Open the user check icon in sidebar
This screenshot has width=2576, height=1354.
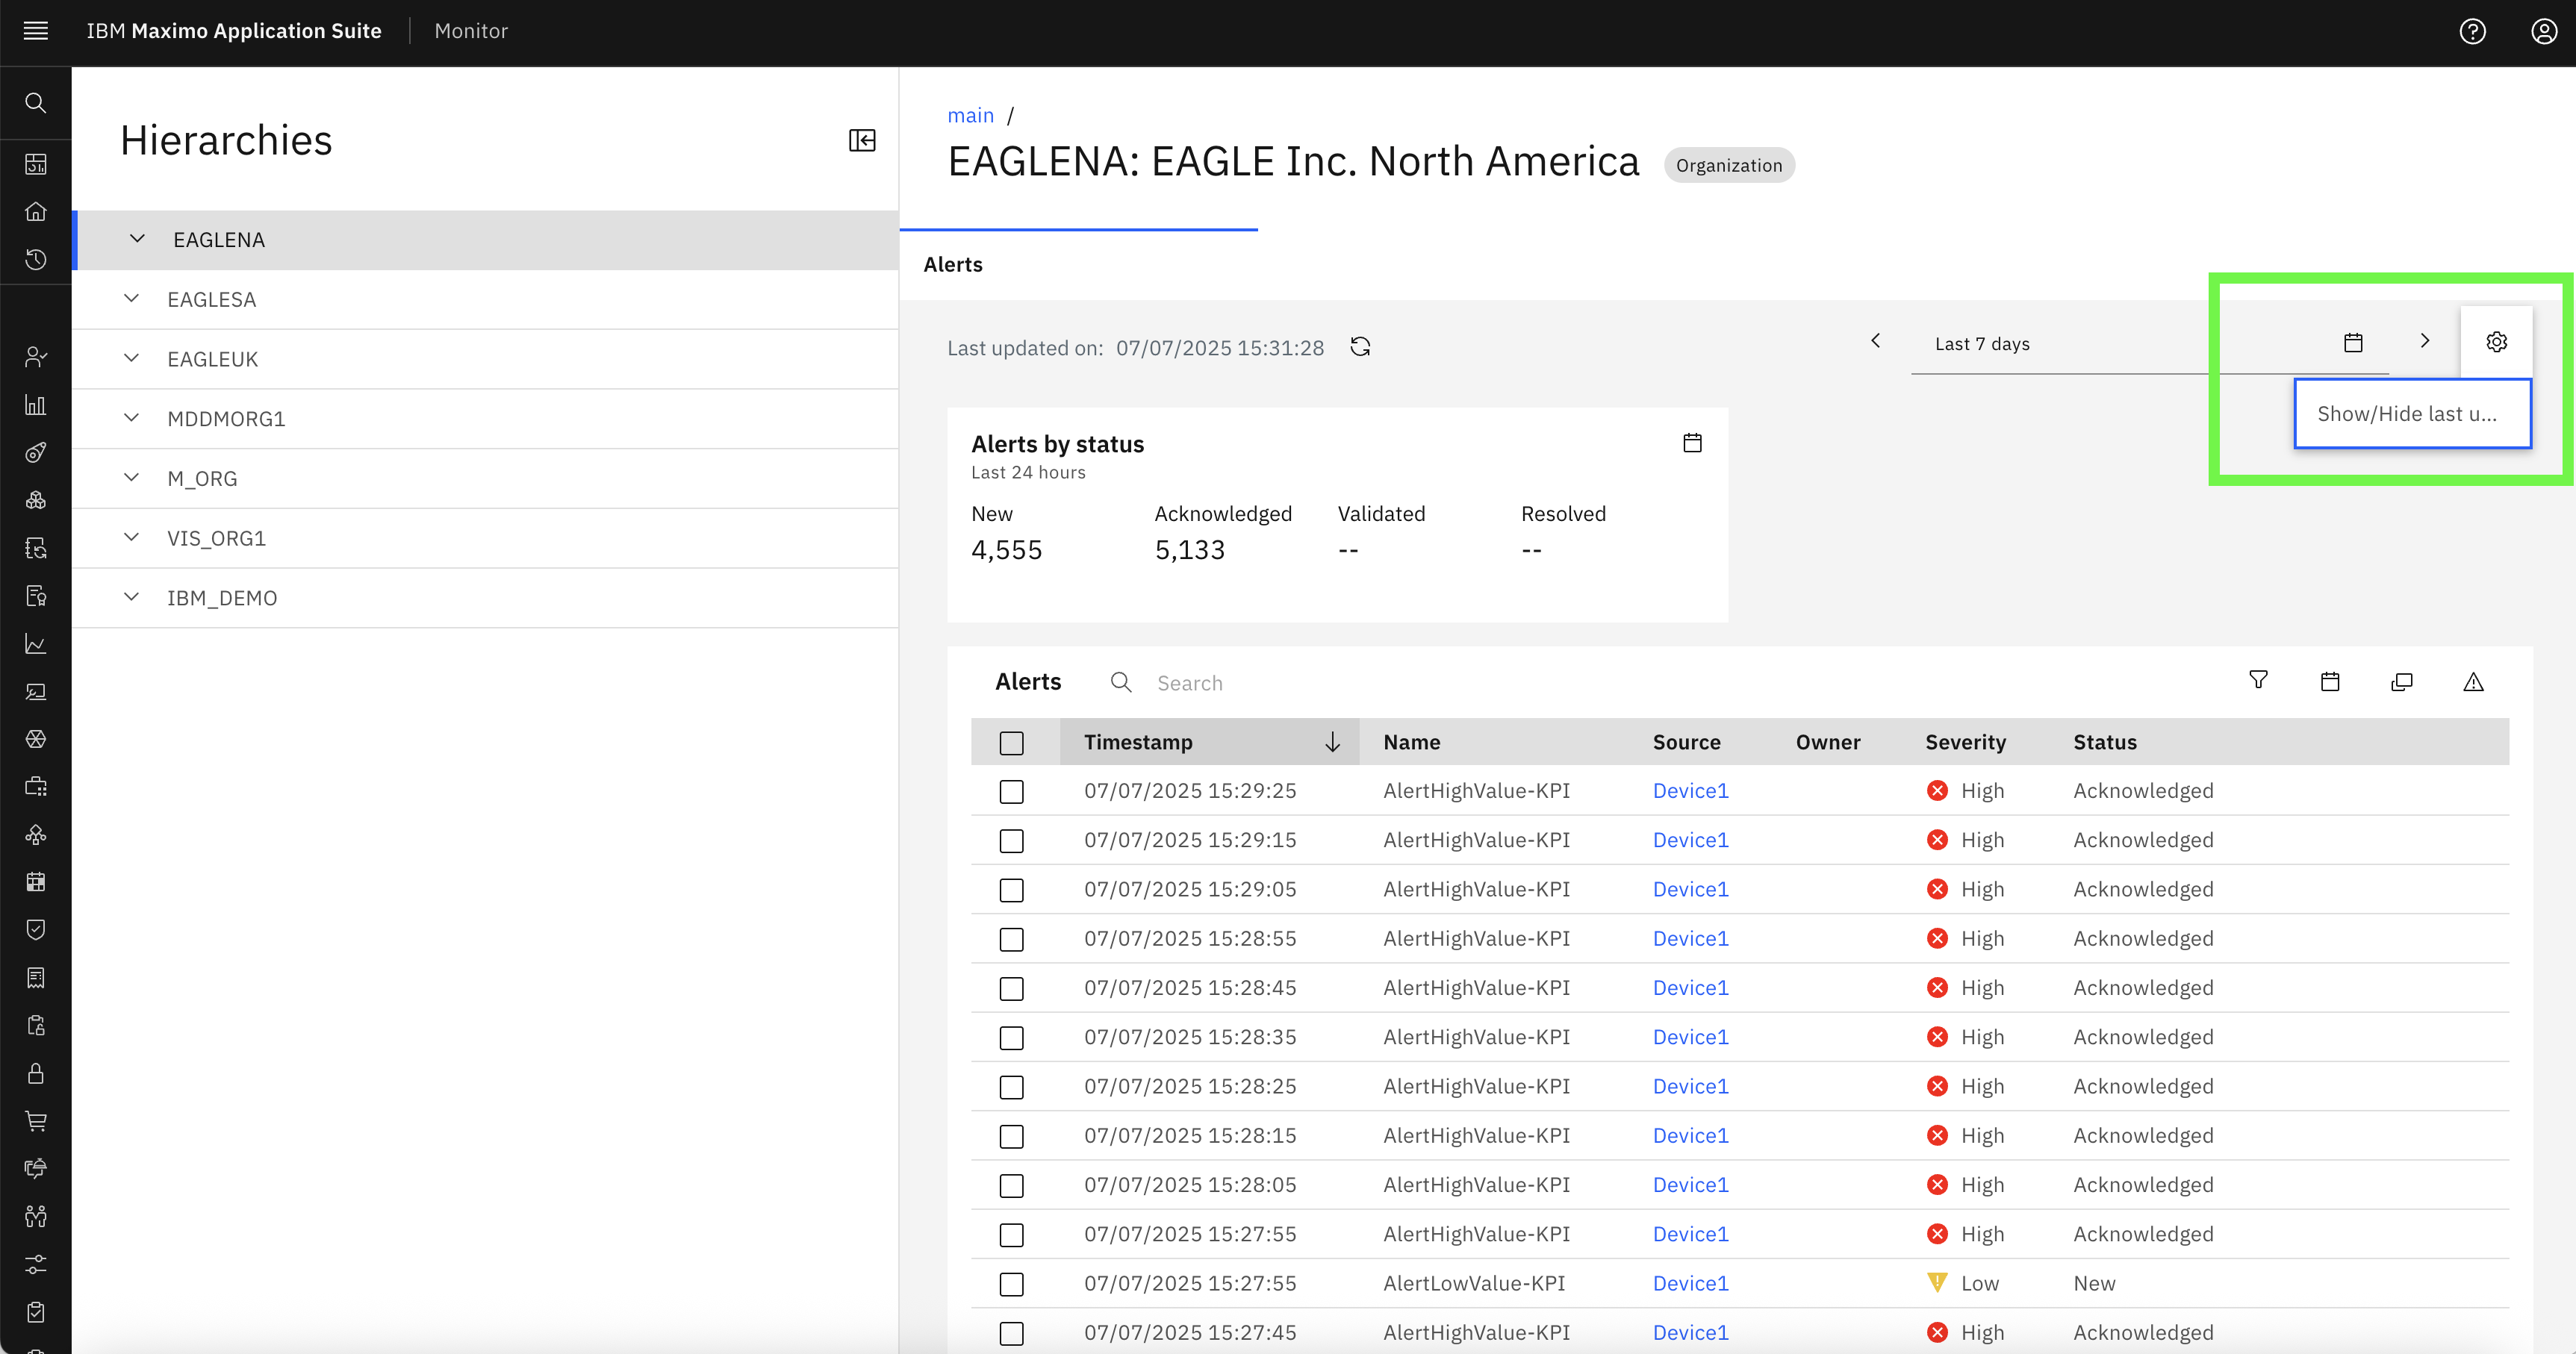(36, 357)
